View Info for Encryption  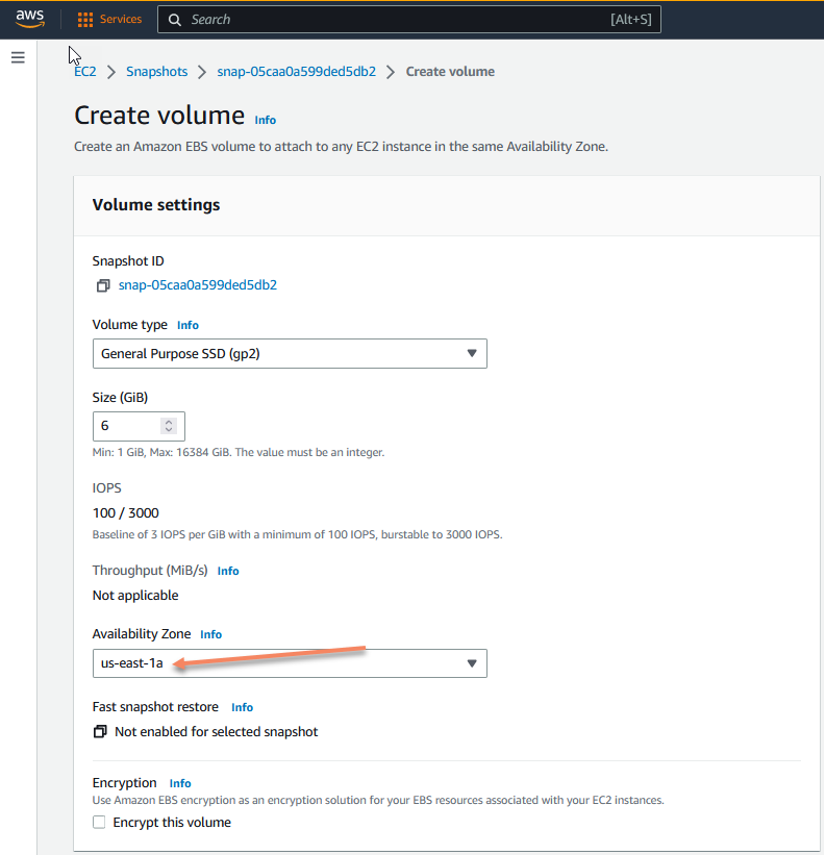click(180, 783)
